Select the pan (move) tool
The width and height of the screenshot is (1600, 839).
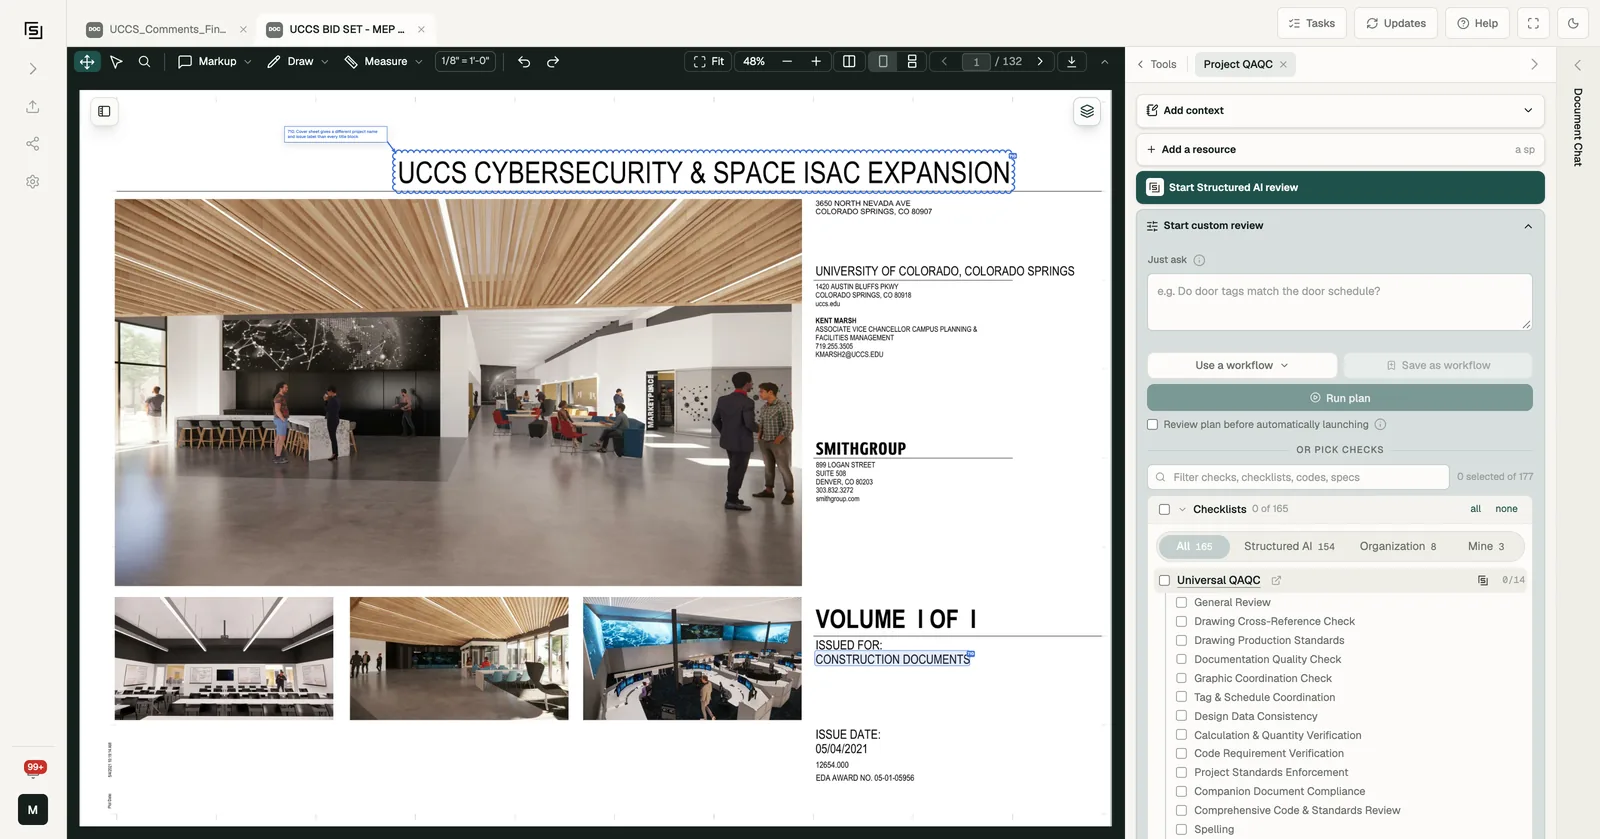pos(87,62)
